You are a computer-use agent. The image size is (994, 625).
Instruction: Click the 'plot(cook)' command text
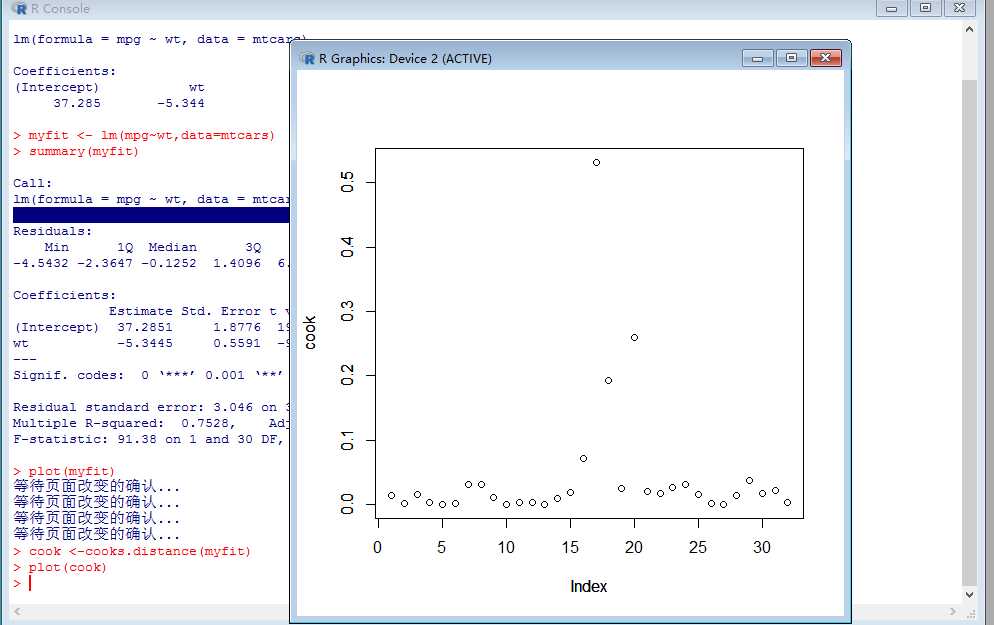[67, 567]
